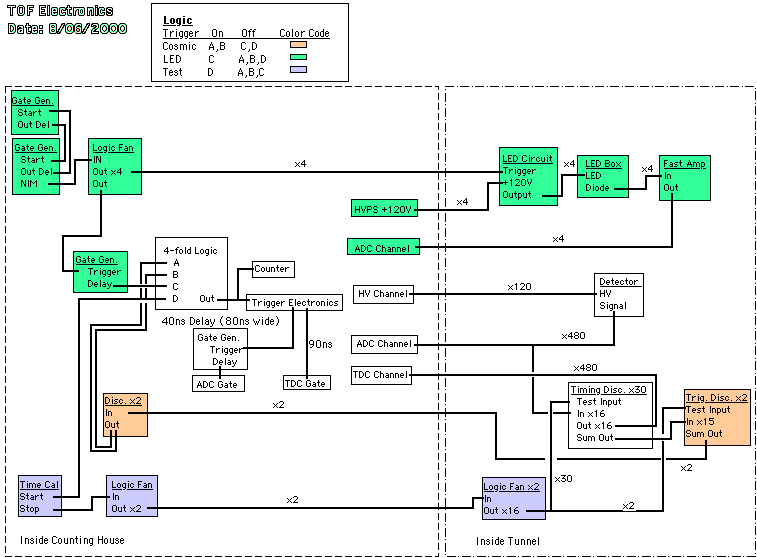Click the 'Counter' box
The image size is (757, 558).
[273, 269]
